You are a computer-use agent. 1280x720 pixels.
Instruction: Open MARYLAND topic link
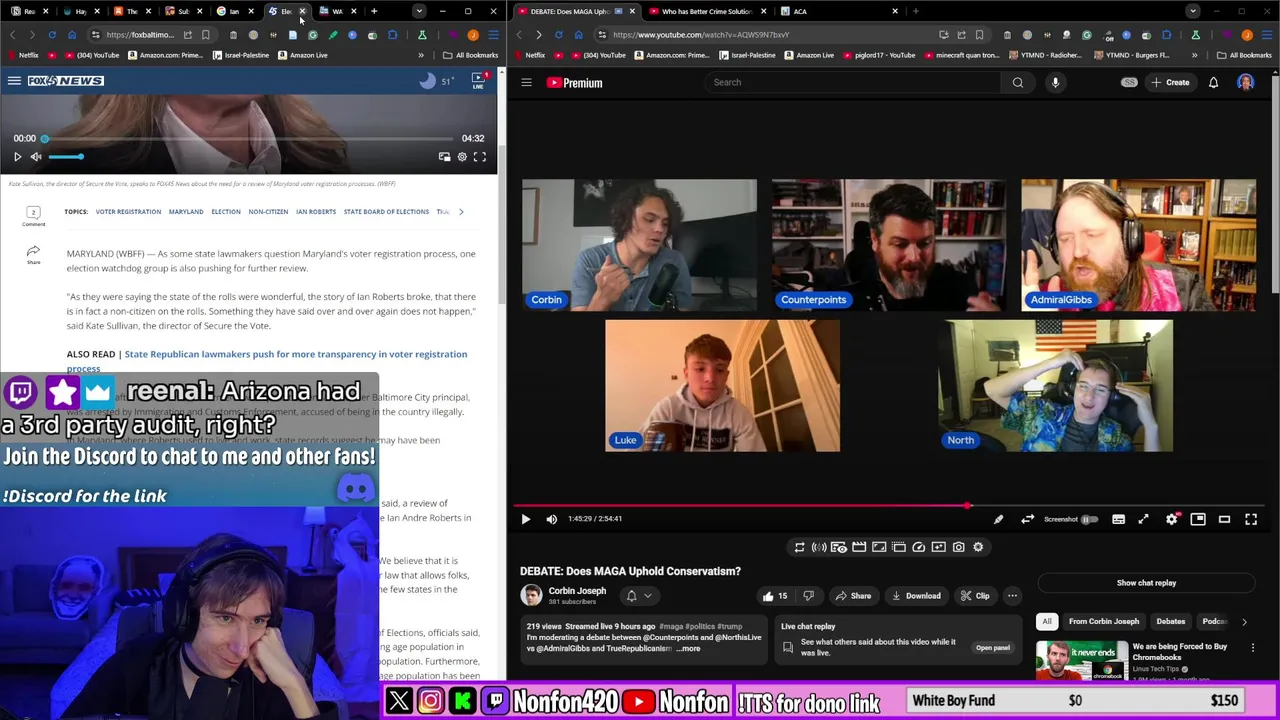pos(186,212)
